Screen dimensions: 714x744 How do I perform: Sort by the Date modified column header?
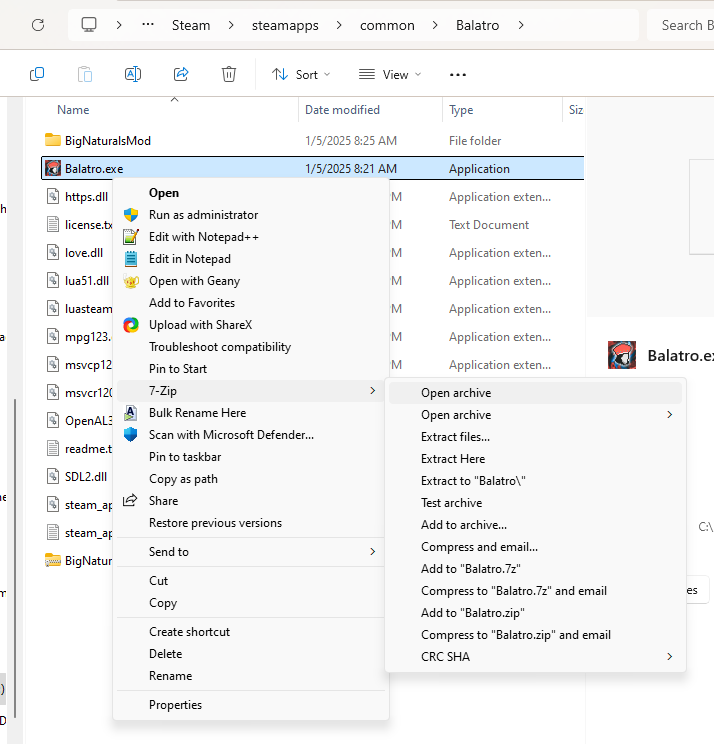(x=342, y=110)
